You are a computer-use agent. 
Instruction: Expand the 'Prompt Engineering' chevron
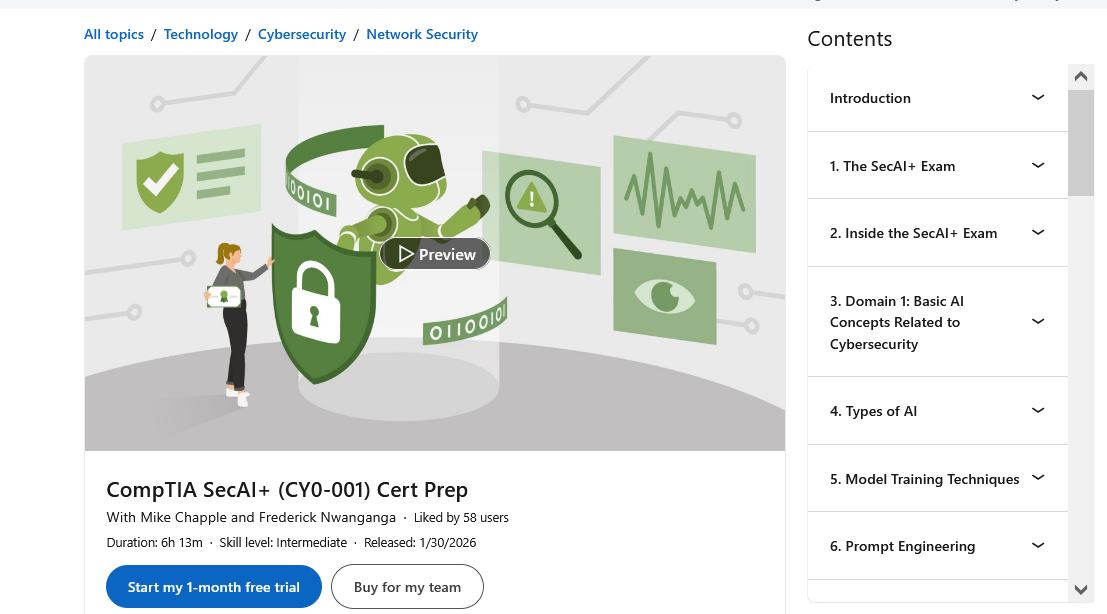point(1038,546)
